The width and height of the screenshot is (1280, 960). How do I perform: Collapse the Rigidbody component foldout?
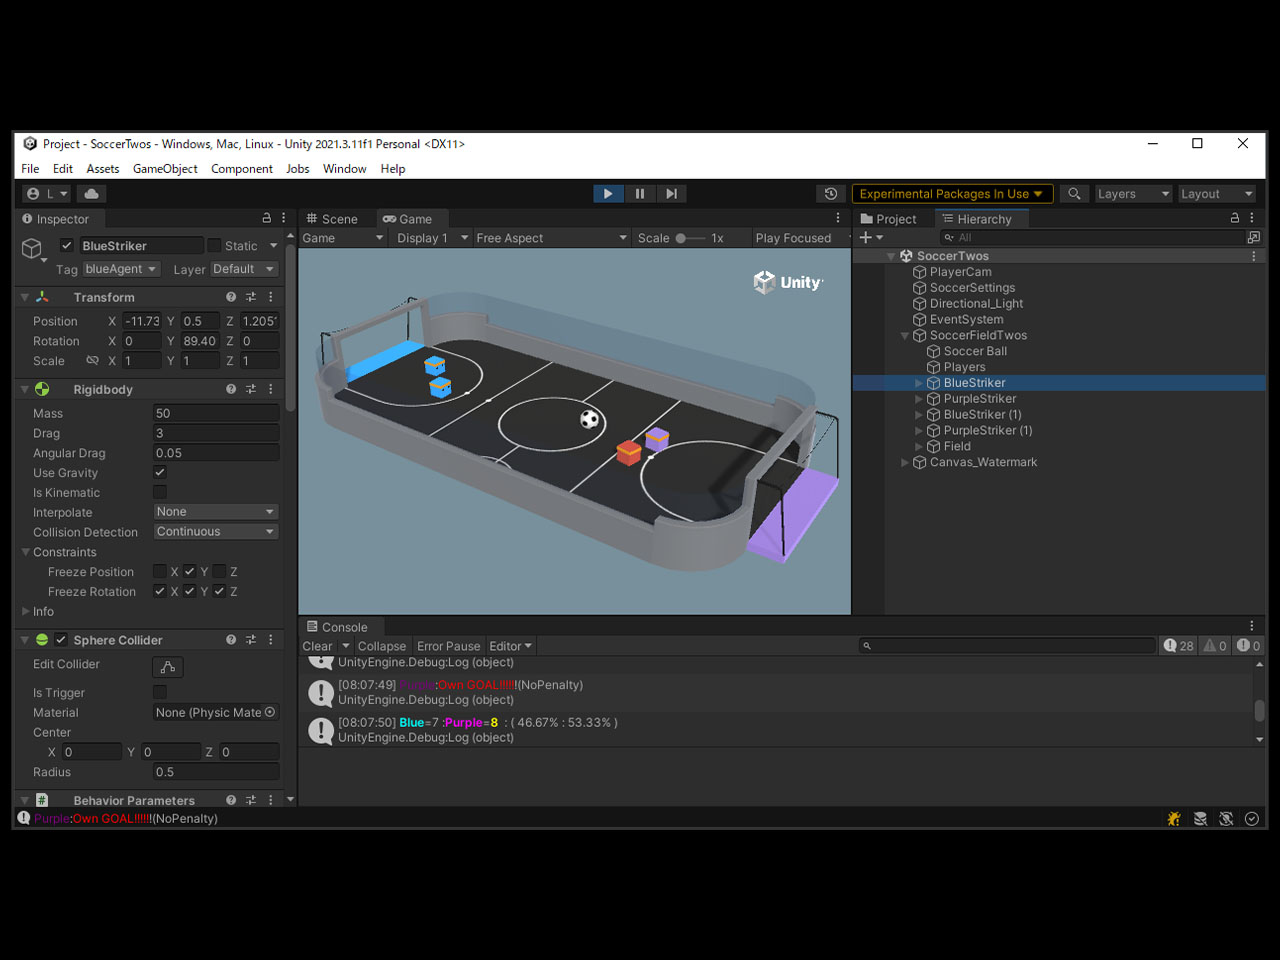pos(25,389)
